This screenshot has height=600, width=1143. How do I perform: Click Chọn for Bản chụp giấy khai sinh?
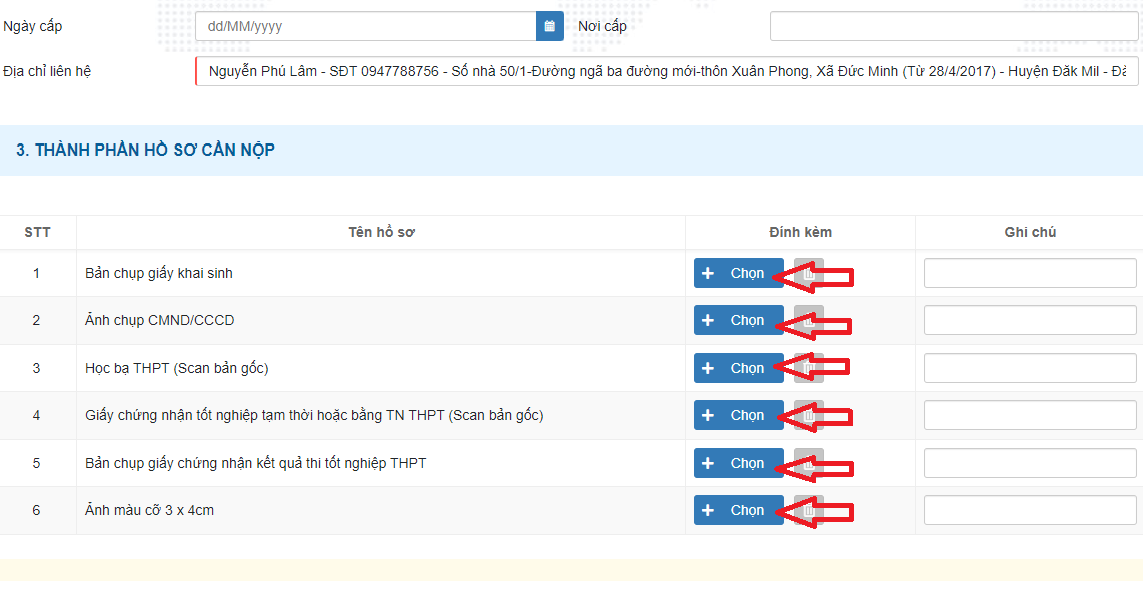(x=738, y=273)
